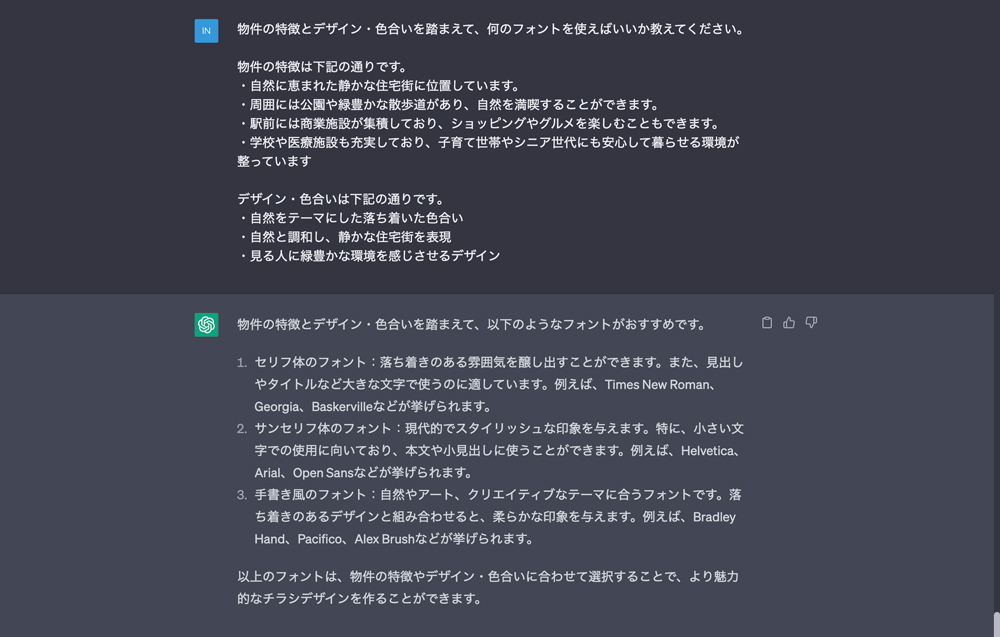
Task: Click the thumbs up icon
Action: coord(789,323)
